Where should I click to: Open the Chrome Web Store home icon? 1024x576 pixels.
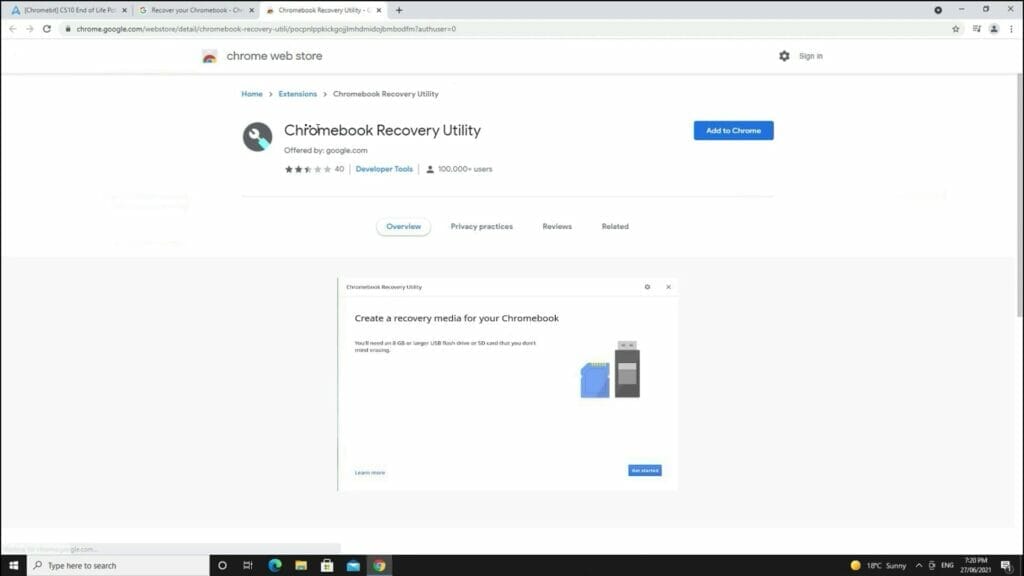(x=209, y=56)
